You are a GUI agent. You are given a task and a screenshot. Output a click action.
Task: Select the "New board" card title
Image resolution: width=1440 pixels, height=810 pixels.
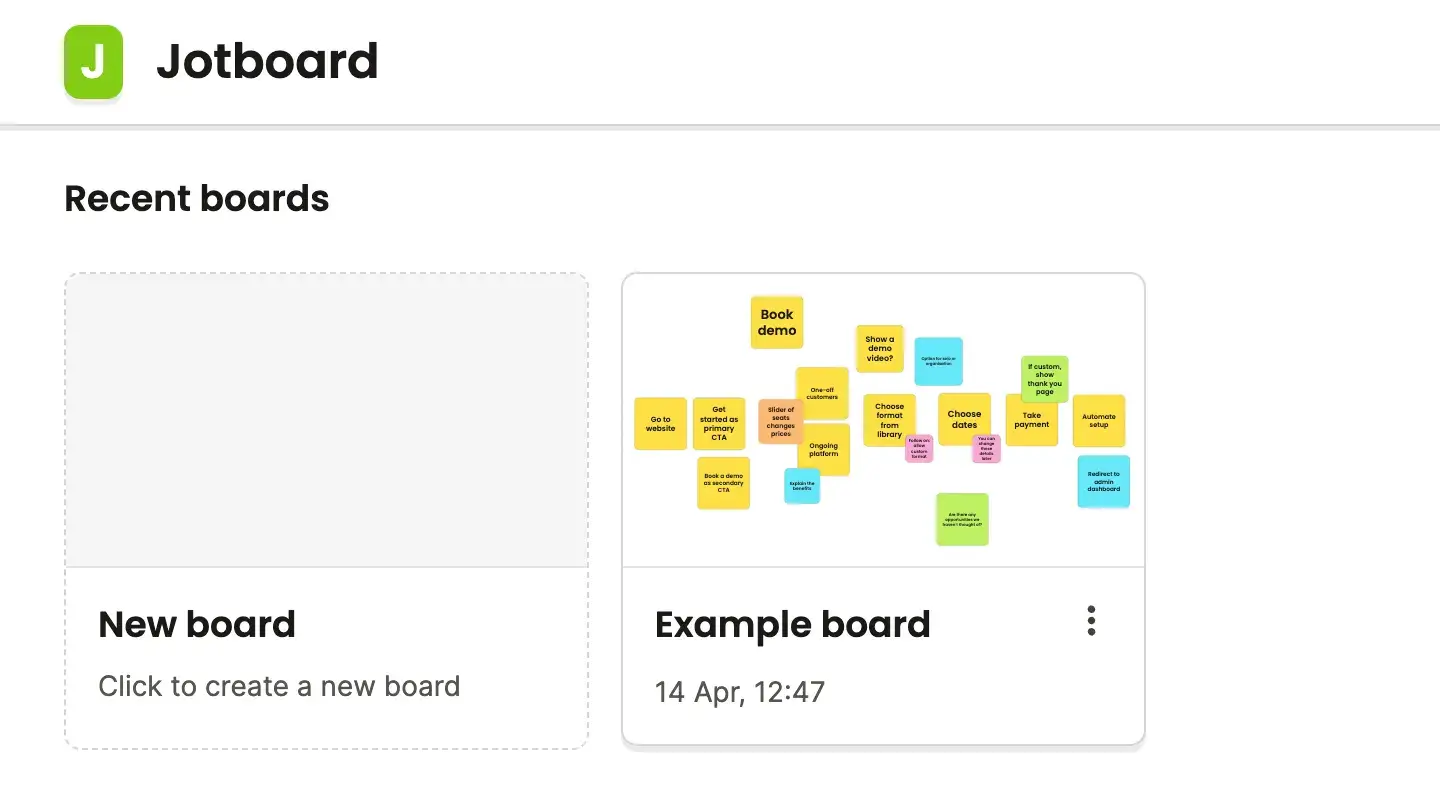coord(197,625)
